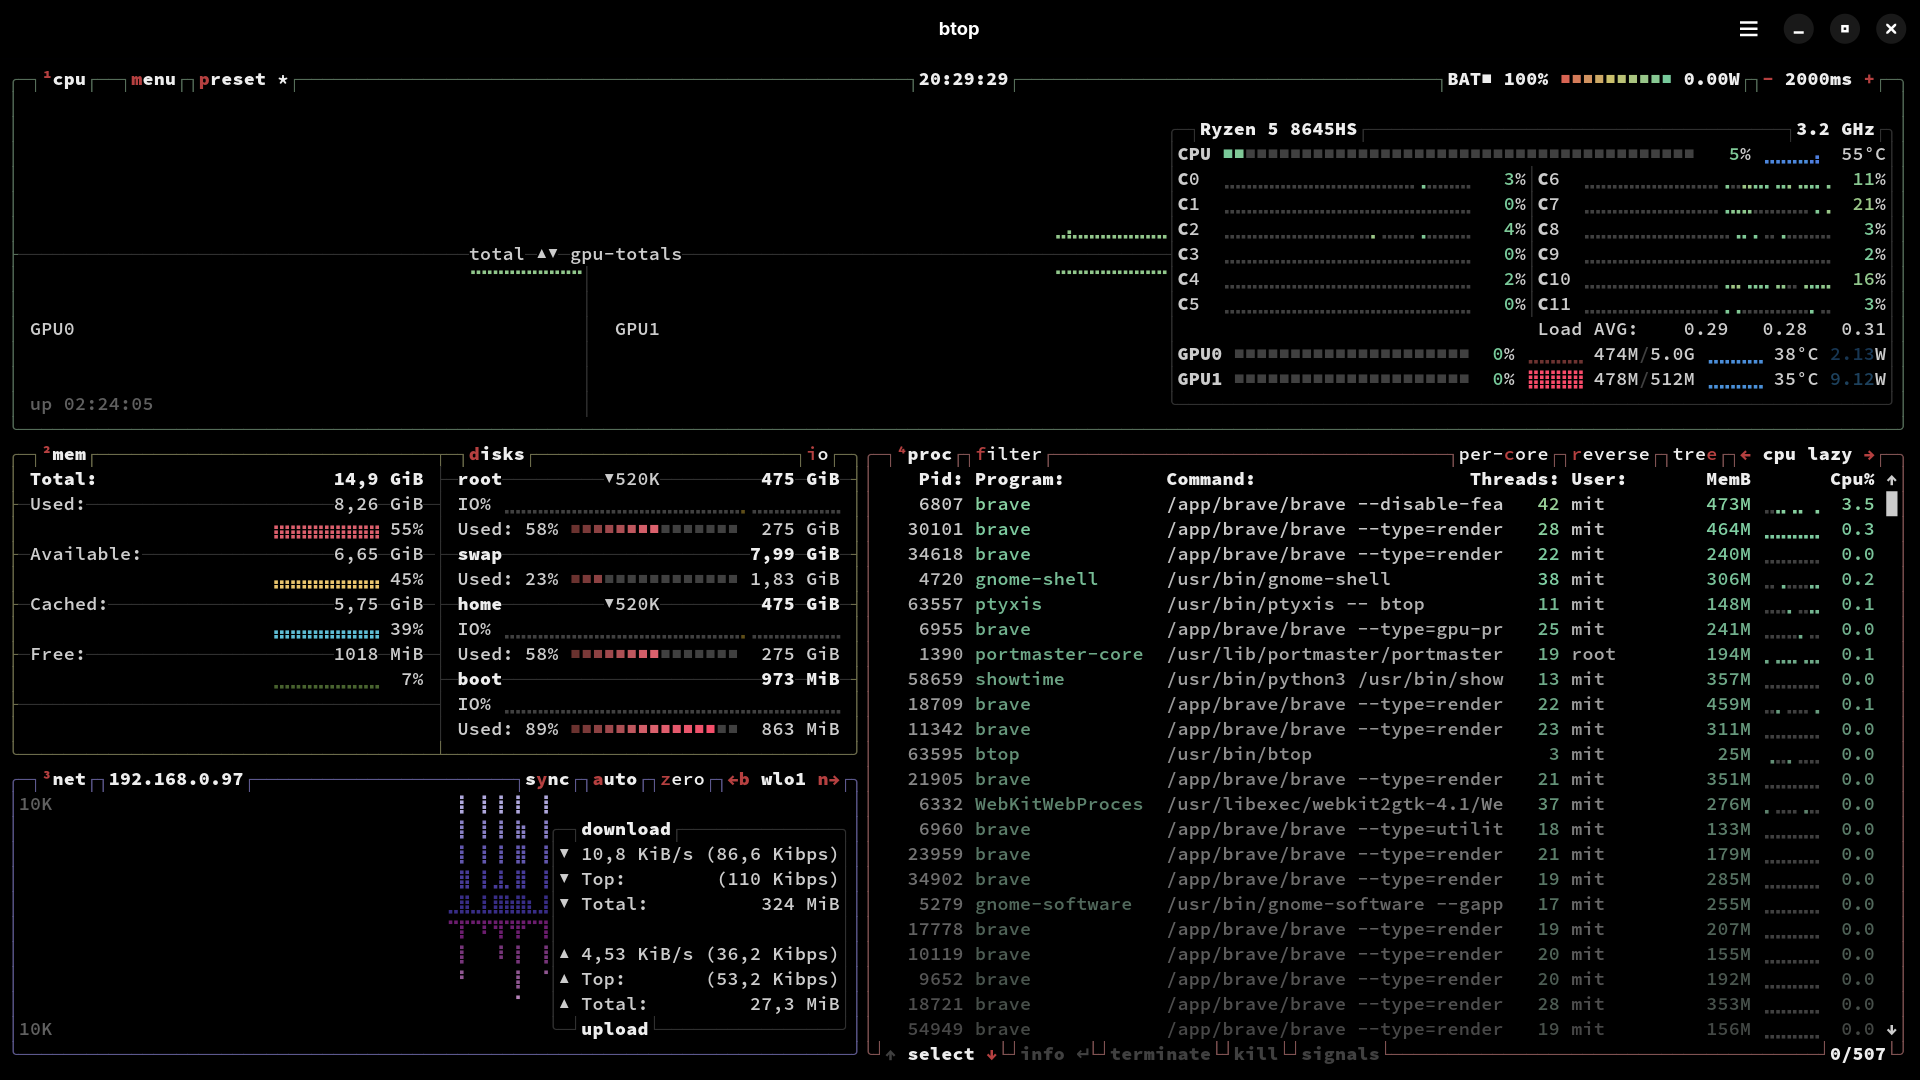
Task: Click right arrow after lazy sort option
Action: click(1868, 454)
